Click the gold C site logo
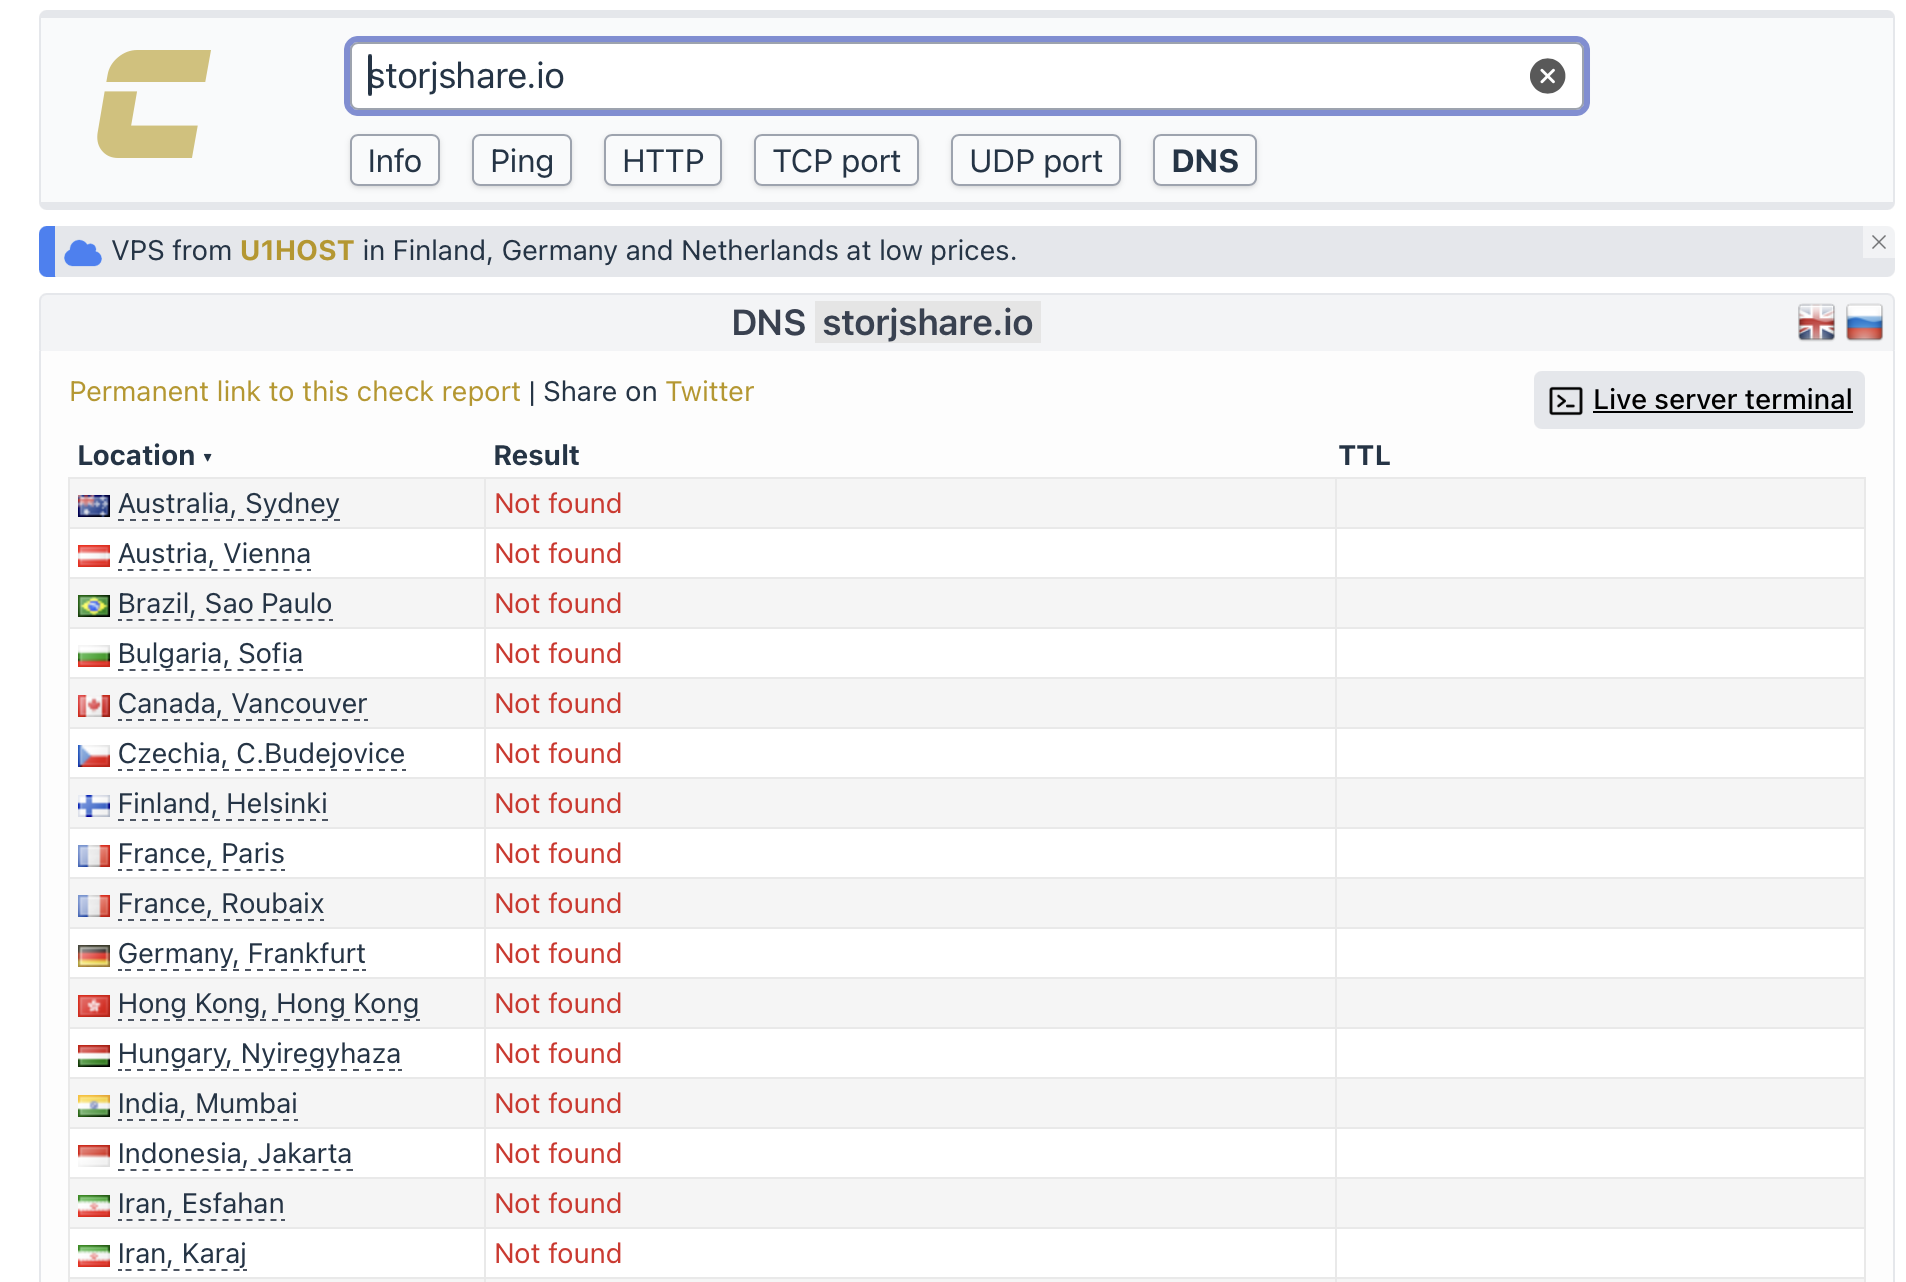The height and width of the screenshot is (1282, 1906). (154, 104)
